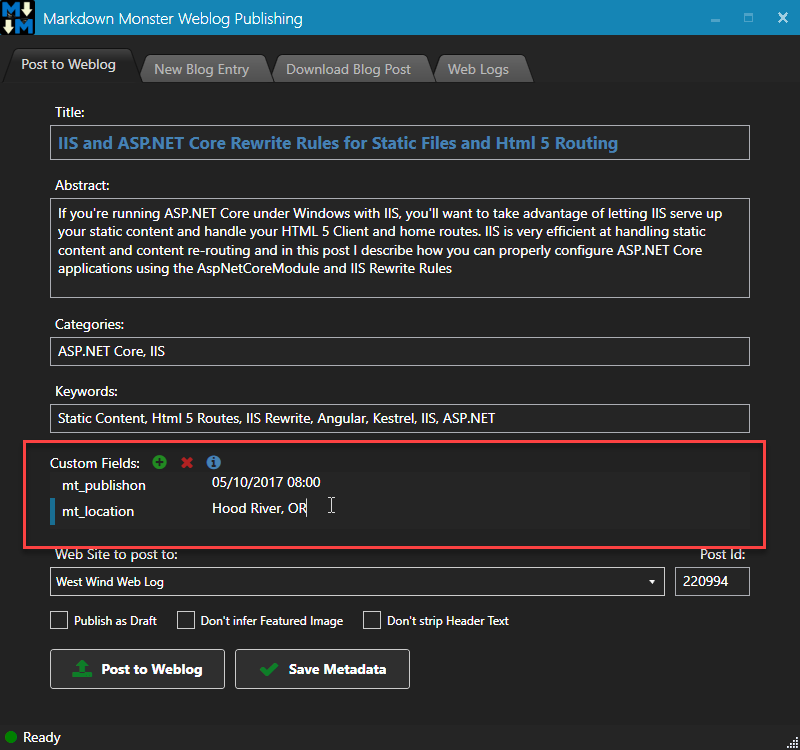Edit the Categories field

point(399,352)
